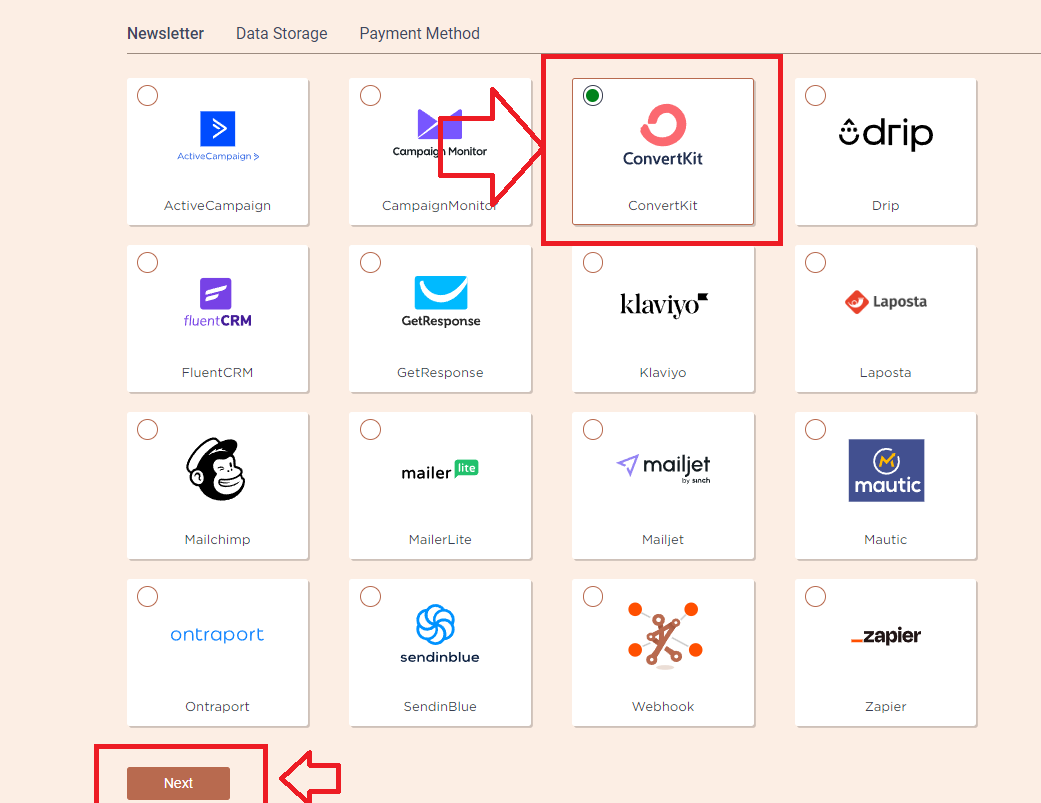Pick the MailerLite radio button
Image resolution: width=1041 pixels, height=803 pixels.
point(370,429)
